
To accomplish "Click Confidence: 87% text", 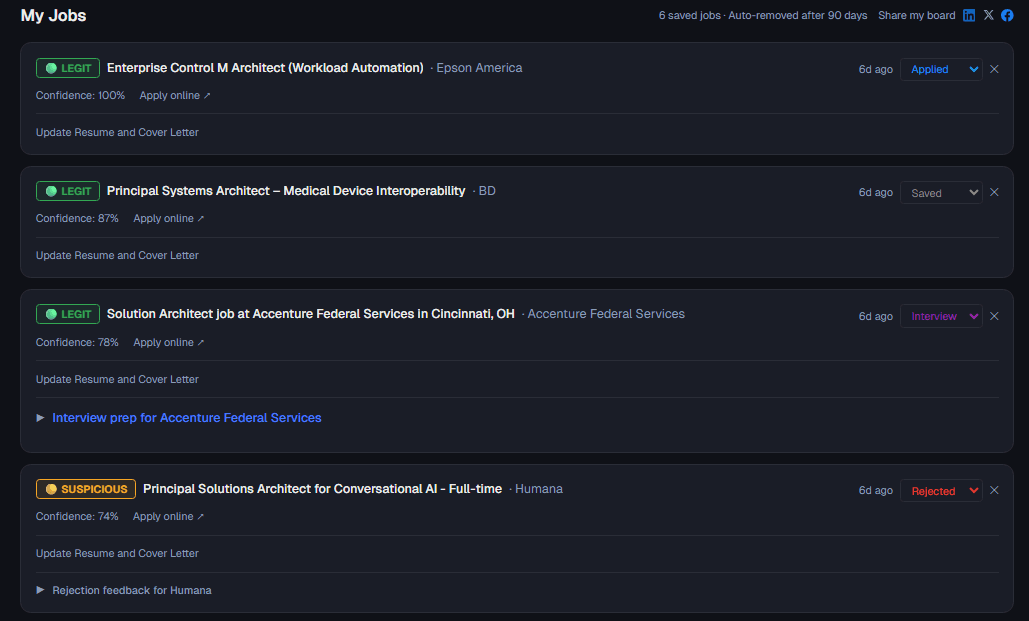I will point(77,219).
